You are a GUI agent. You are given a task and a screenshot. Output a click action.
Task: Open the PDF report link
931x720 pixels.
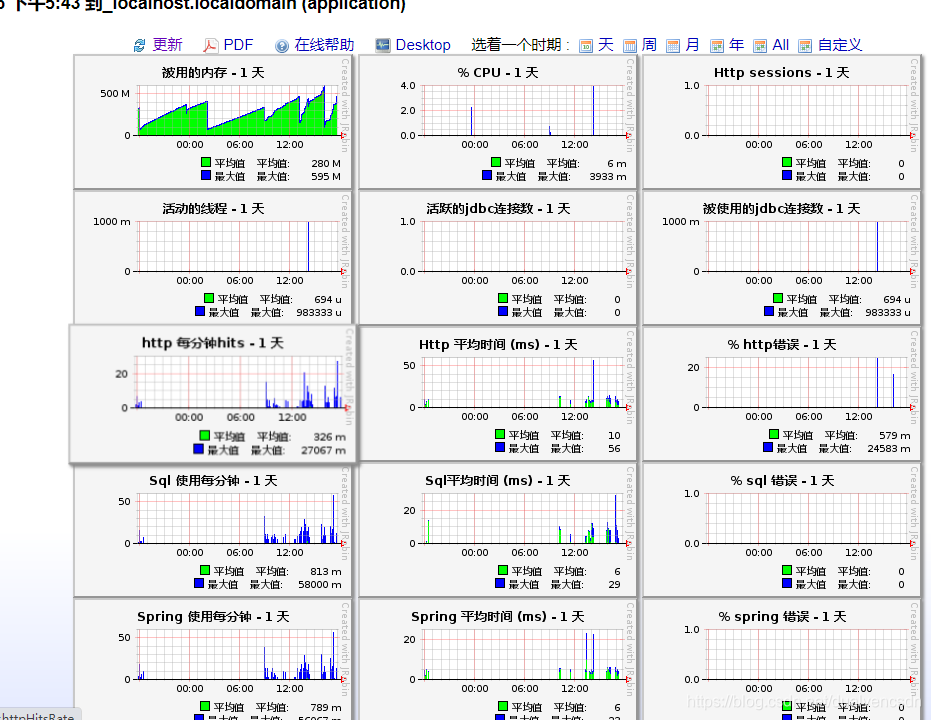pyautogui.click(x=237, y=44)
